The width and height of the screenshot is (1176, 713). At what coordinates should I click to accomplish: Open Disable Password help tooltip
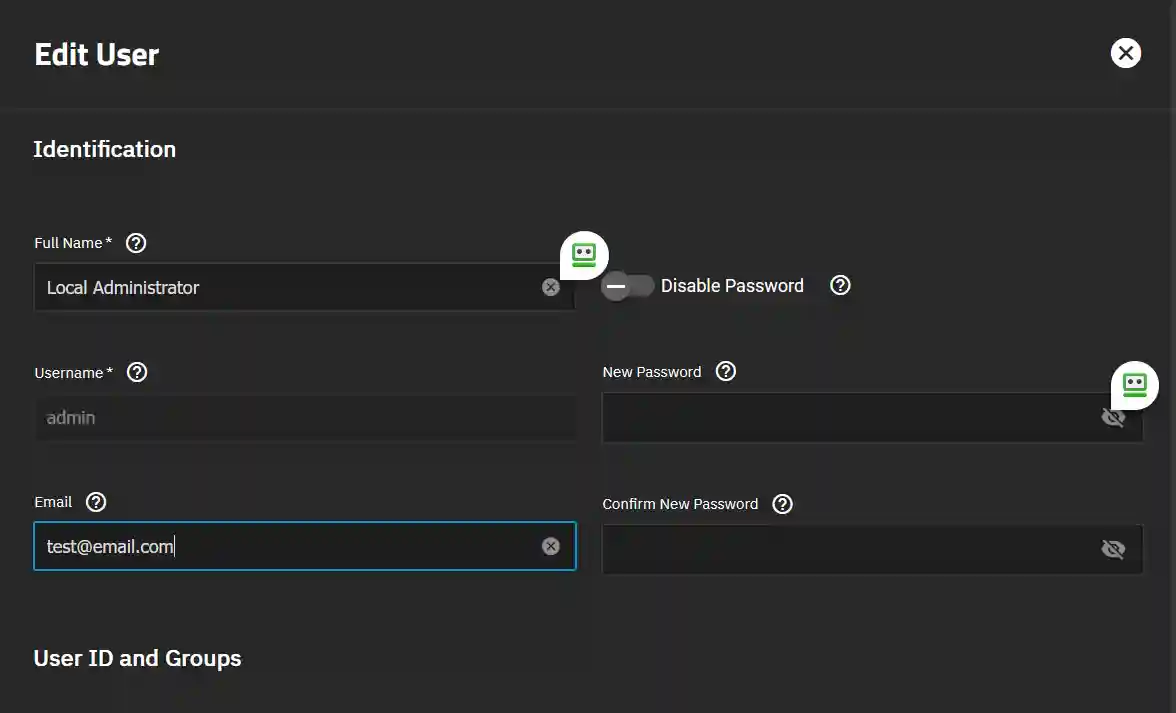(x=840, y=285)
